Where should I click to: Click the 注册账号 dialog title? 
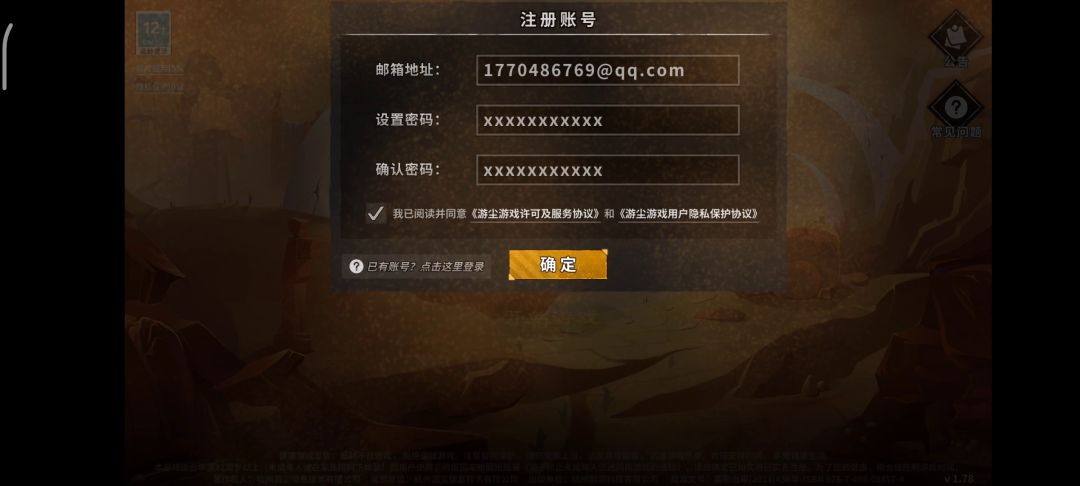click(x=558, y=20)
